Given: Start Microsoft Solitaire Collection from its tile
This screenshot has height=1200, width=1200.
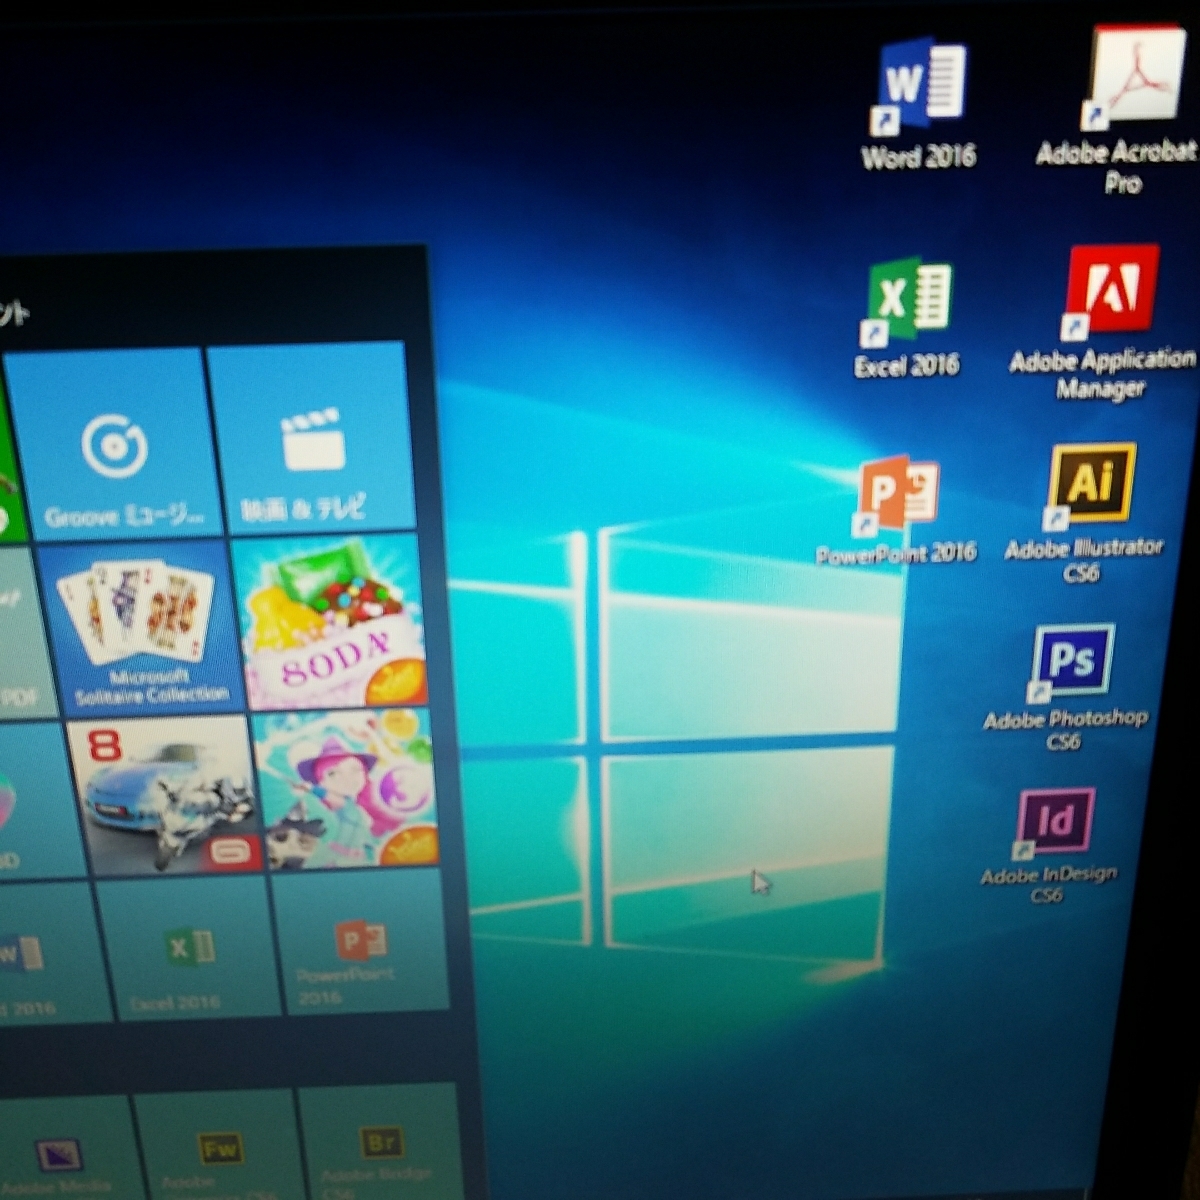Looking at the screenshot, I should click(140, 620).
